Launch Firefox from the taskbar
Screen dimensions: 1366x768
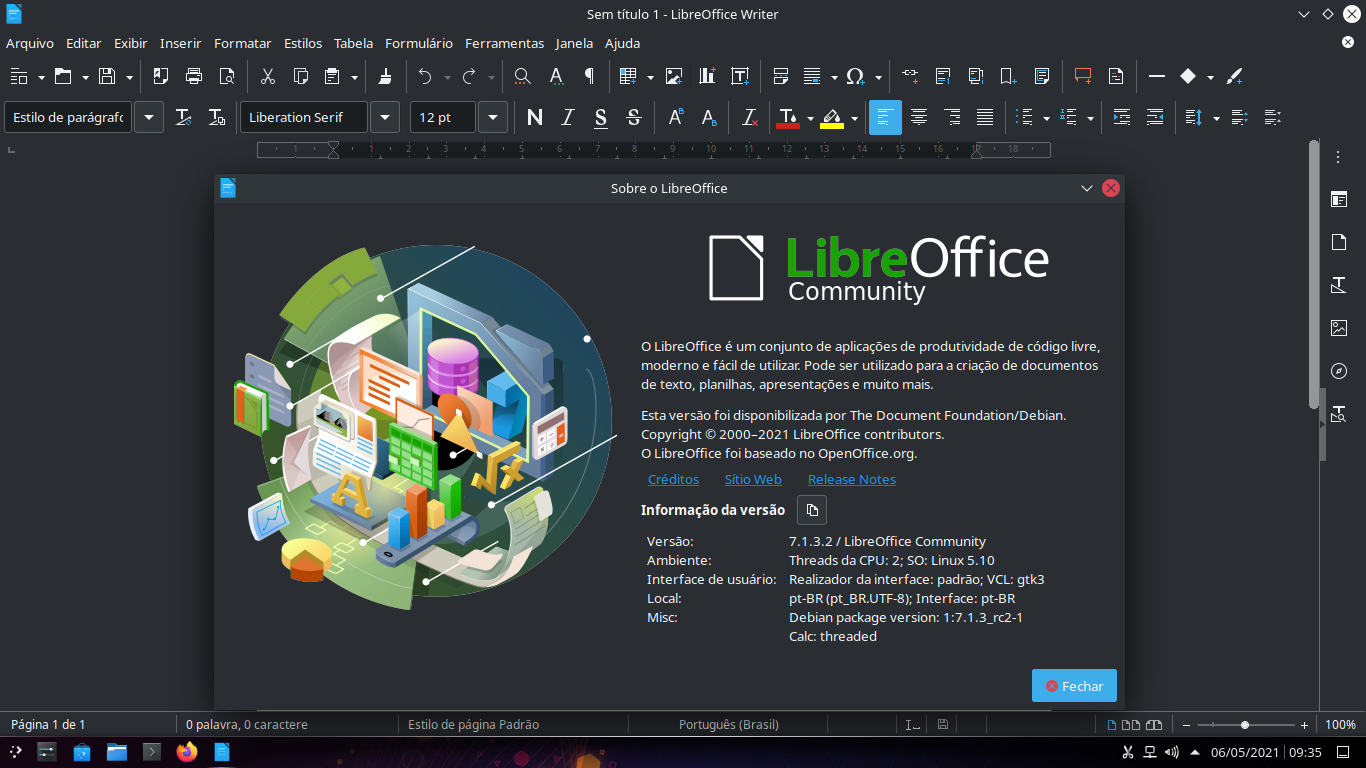tap(187, 751)
